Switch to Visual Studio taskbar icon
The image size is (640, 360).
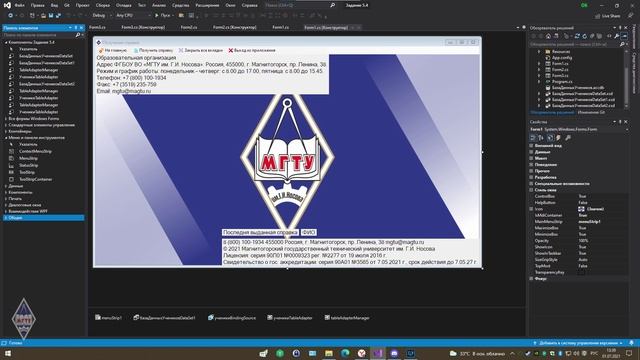click(378, 353)
